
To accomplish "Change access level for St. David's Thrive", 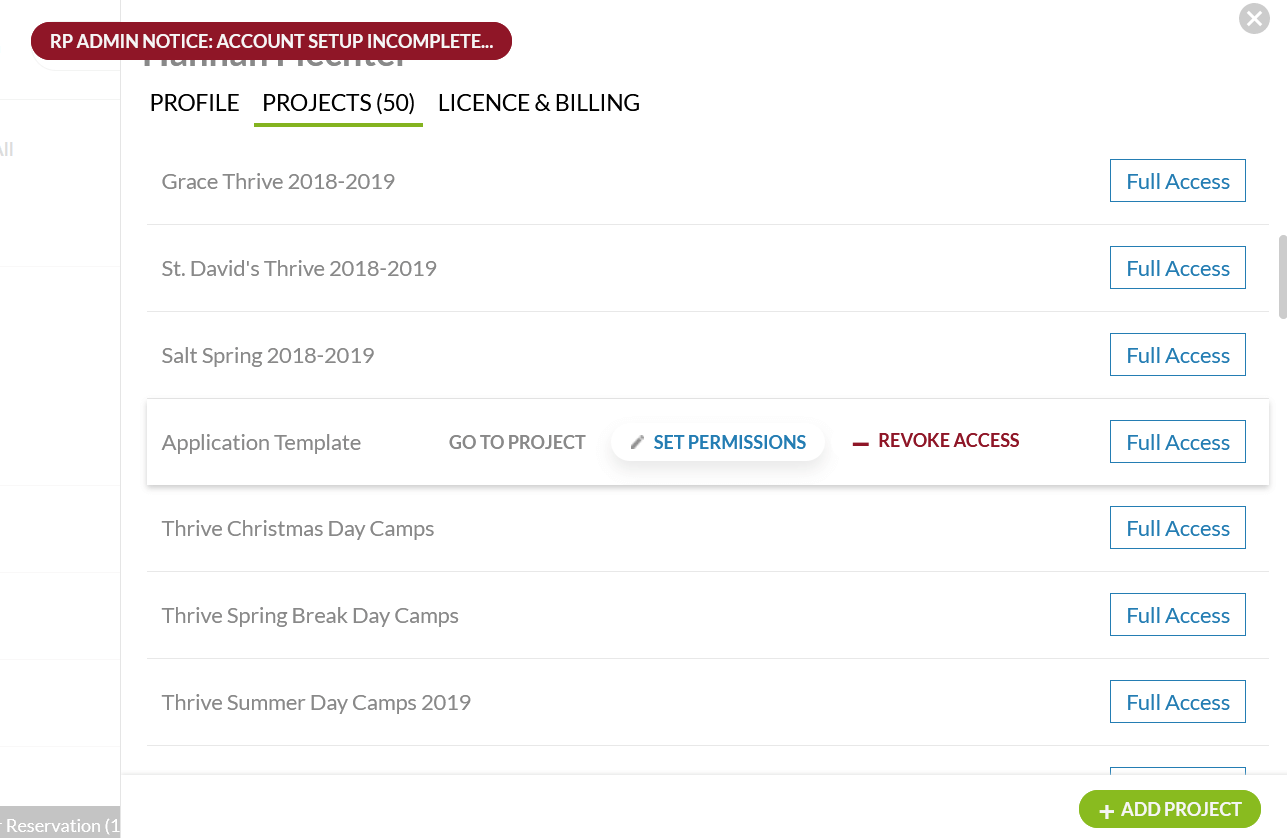I will click(1177, 268).
